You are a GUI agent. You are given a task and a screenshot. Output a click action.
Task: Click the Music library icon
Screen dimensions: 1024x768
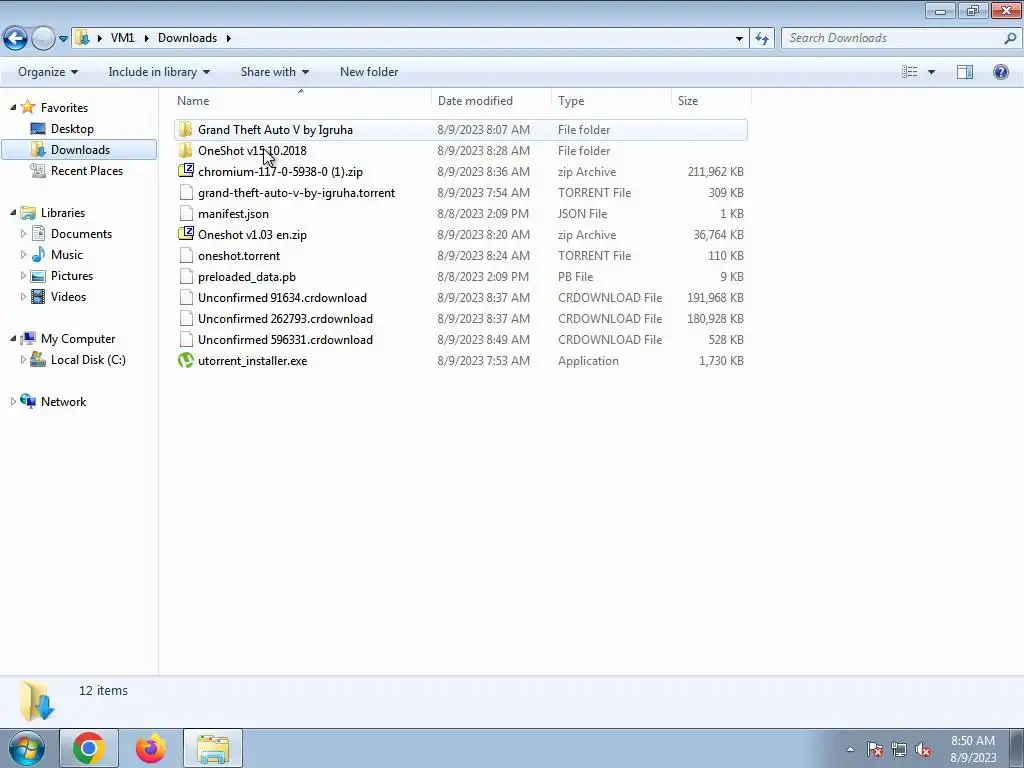tap(39, 254)
